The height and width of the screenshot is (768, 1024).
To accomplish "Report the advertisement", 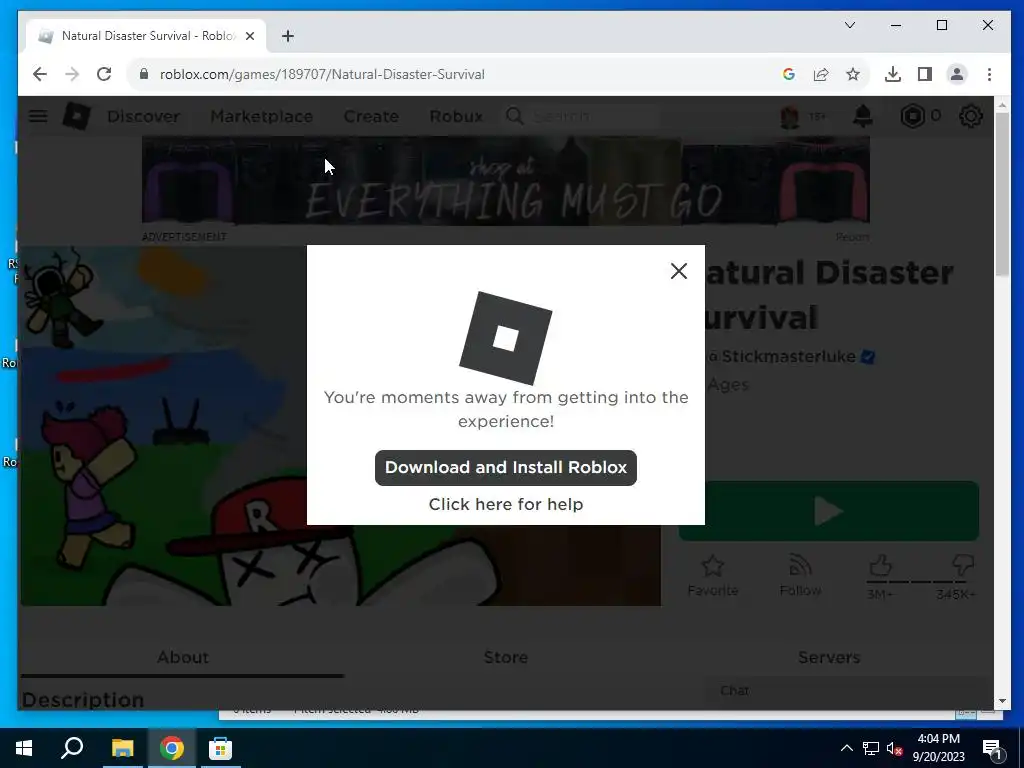I will tap(852, 237).
